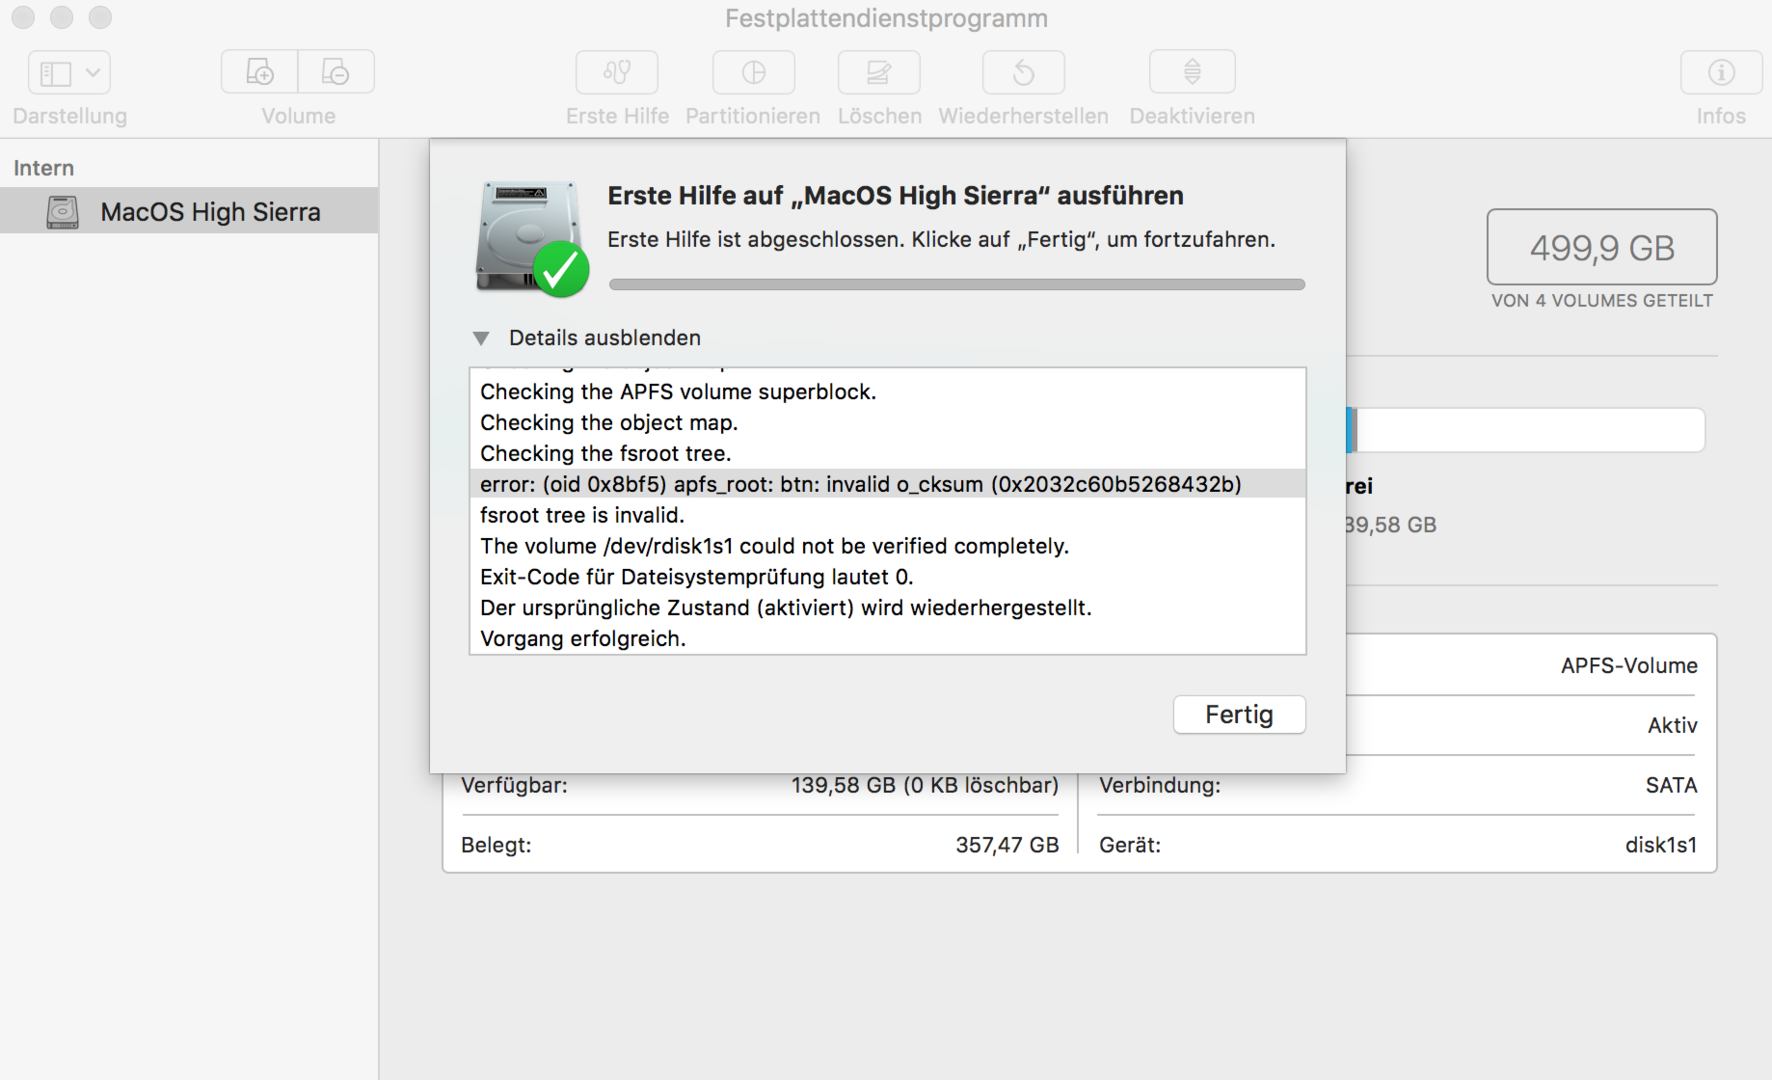
Task: Select MacOS High Sierra in sidebar
Action: tap(189, 211)
